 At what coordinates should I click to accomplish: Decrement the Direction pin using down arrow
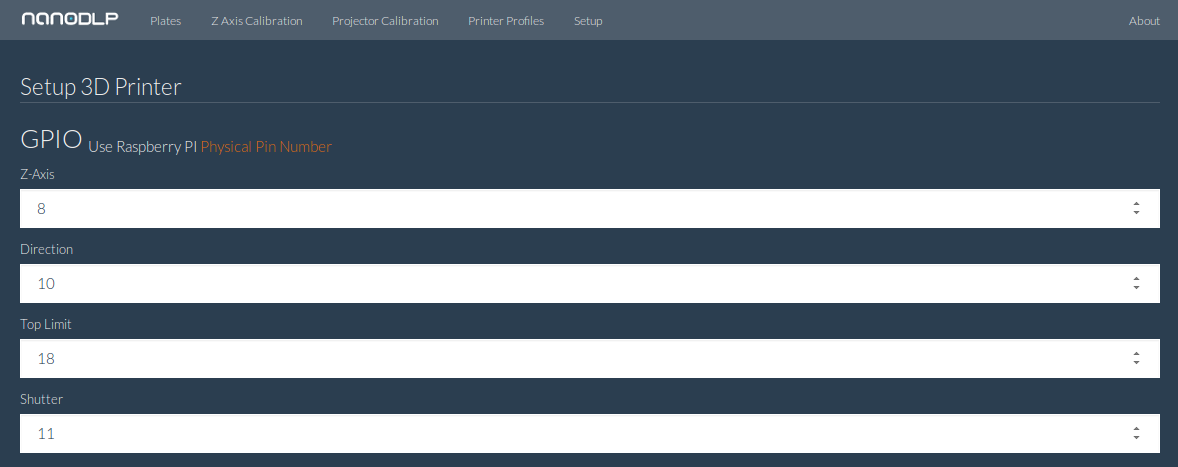tap(1137, 288)
